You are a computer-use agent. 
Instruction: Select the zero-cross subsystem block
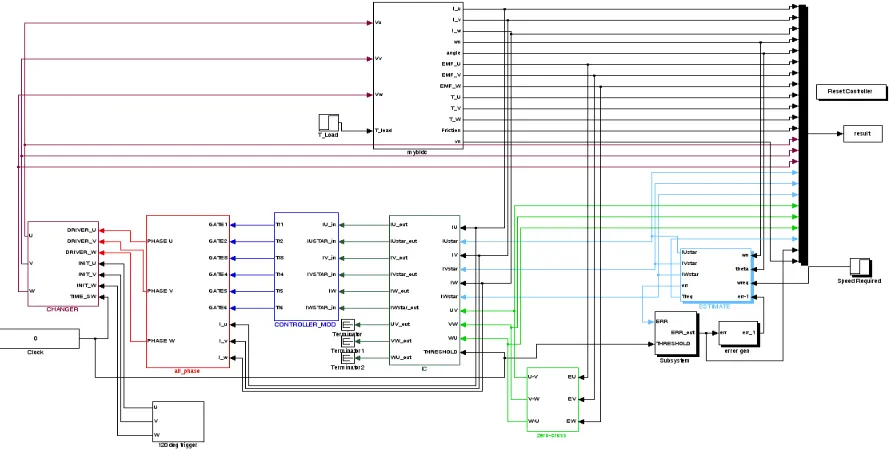coord(552,399)
